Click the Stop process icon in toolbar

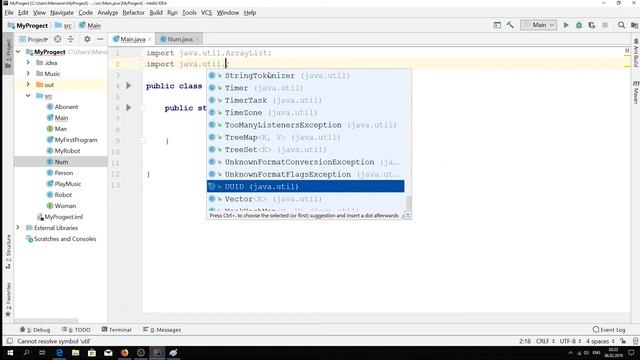(605, 25)
